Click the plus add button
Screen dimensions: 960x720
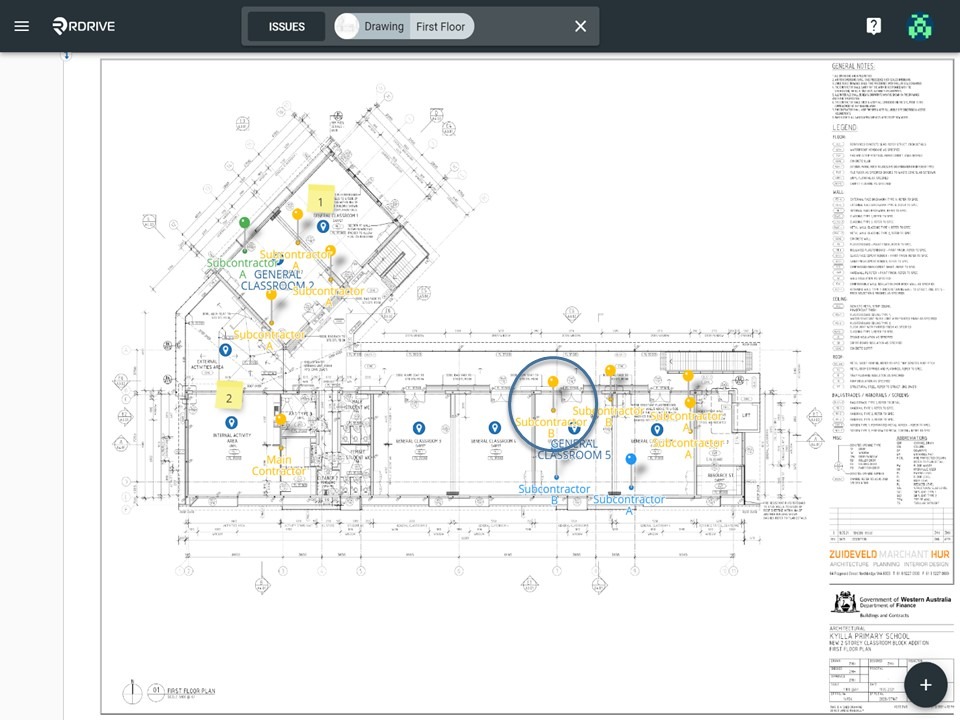[x=926, y=684]
